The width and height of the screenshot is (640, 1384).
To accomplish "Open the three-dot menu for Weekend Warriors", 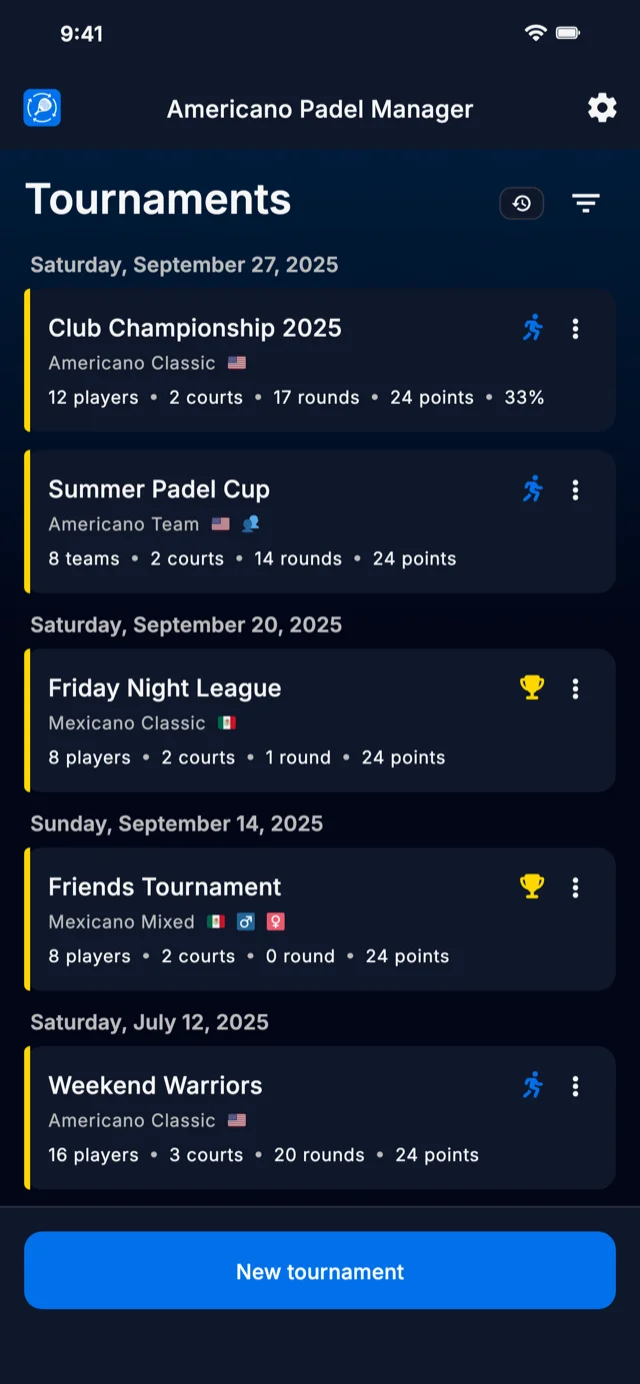I will click(576, 1085).
